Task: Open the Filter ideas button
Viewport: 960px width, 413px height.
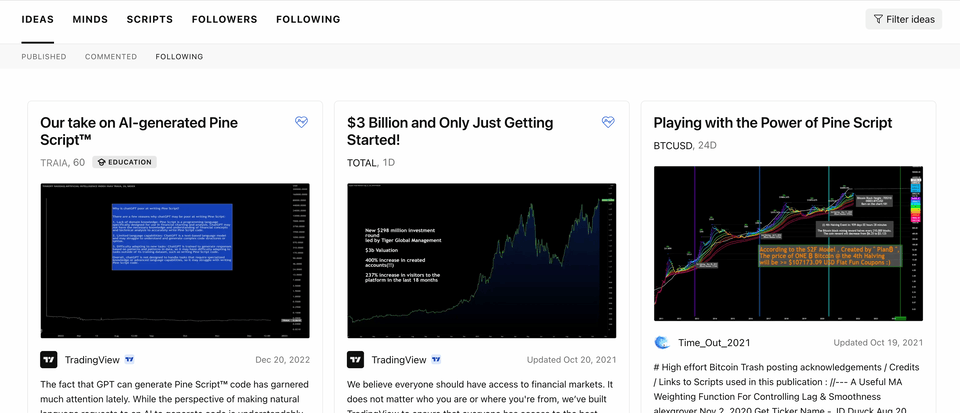Action: coord(904,19)
